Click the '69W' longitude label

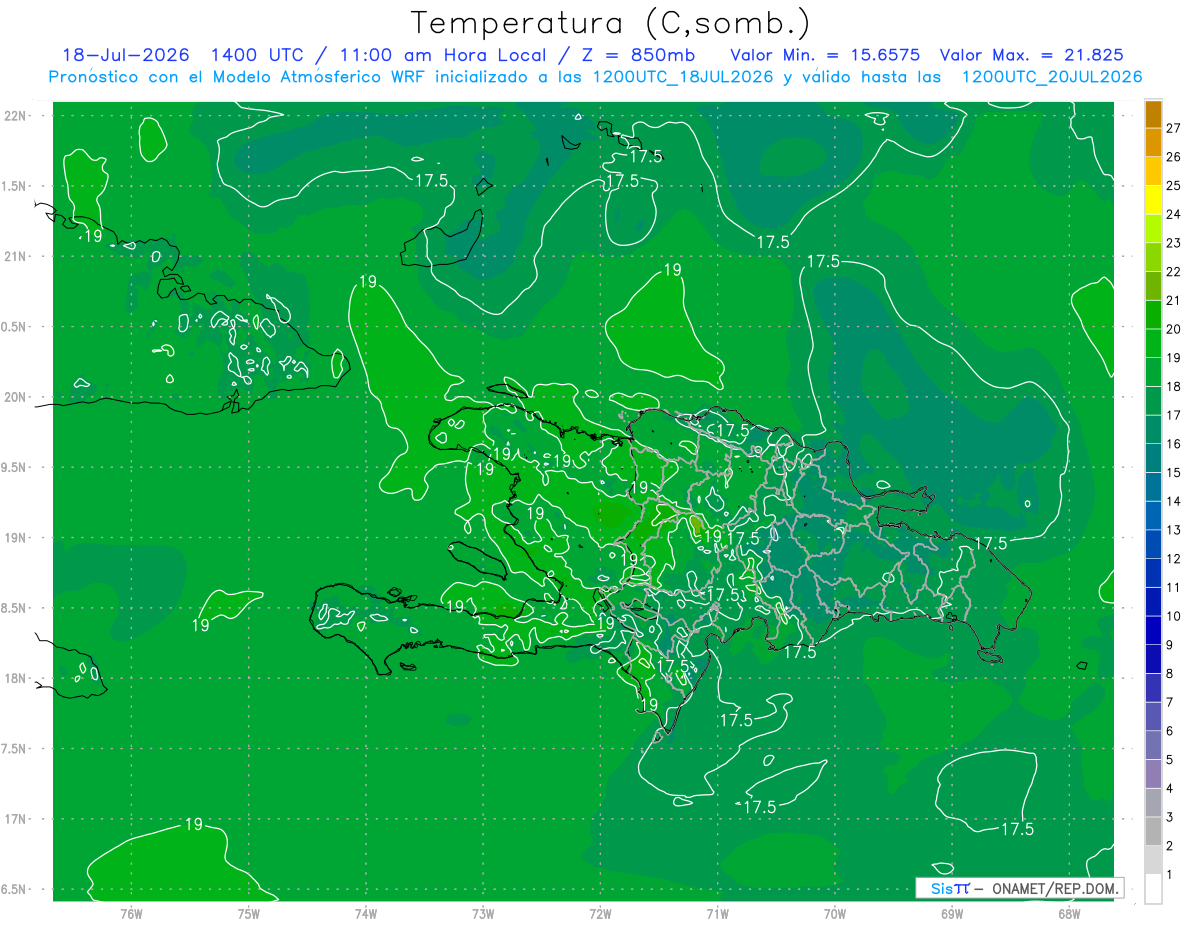coord(952,913)
